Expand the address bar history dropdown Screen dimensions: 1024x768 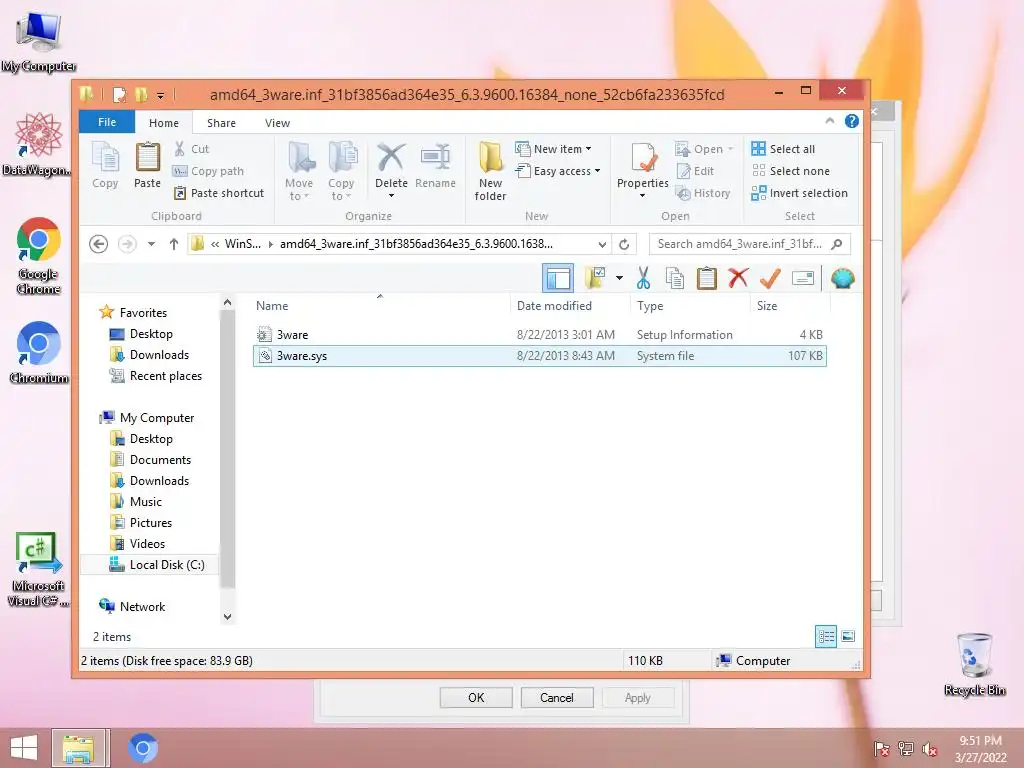tap(602, 244)
